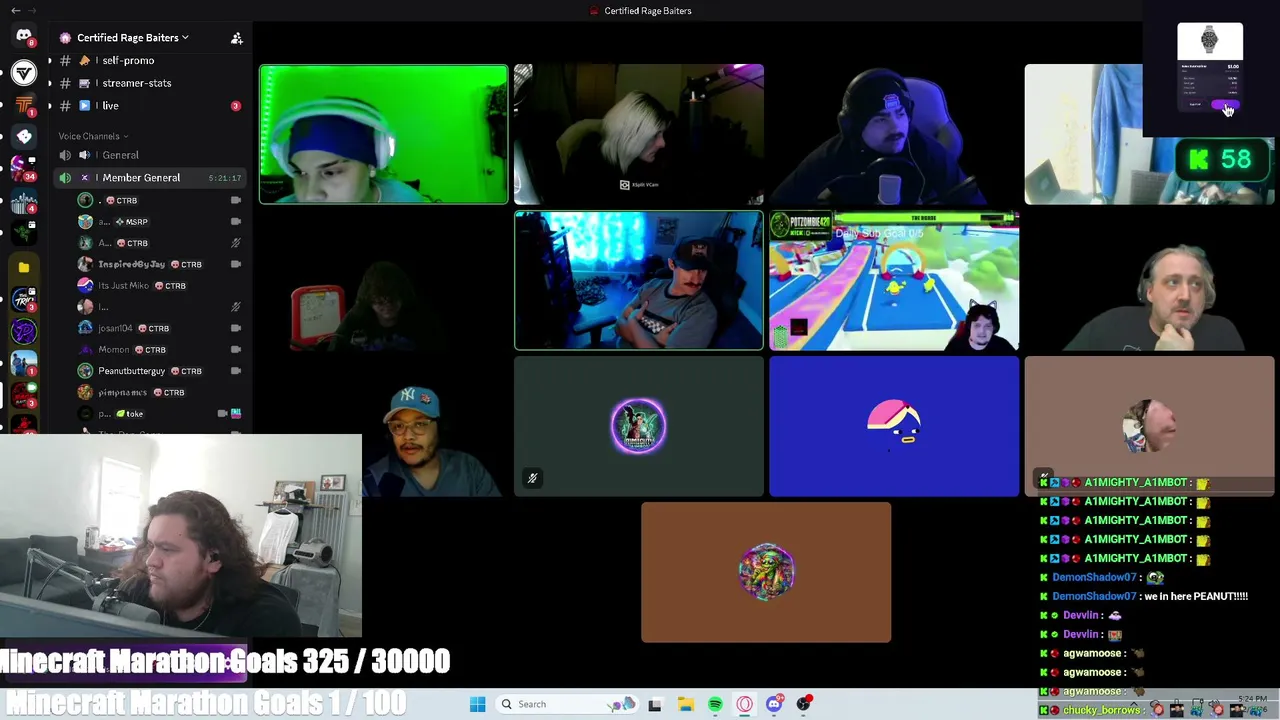Image resolution: width=1280 pixels, height=720 pixels.
Task: Focus the purple-ringed avatar tile
Action: (x=639, y=427)
